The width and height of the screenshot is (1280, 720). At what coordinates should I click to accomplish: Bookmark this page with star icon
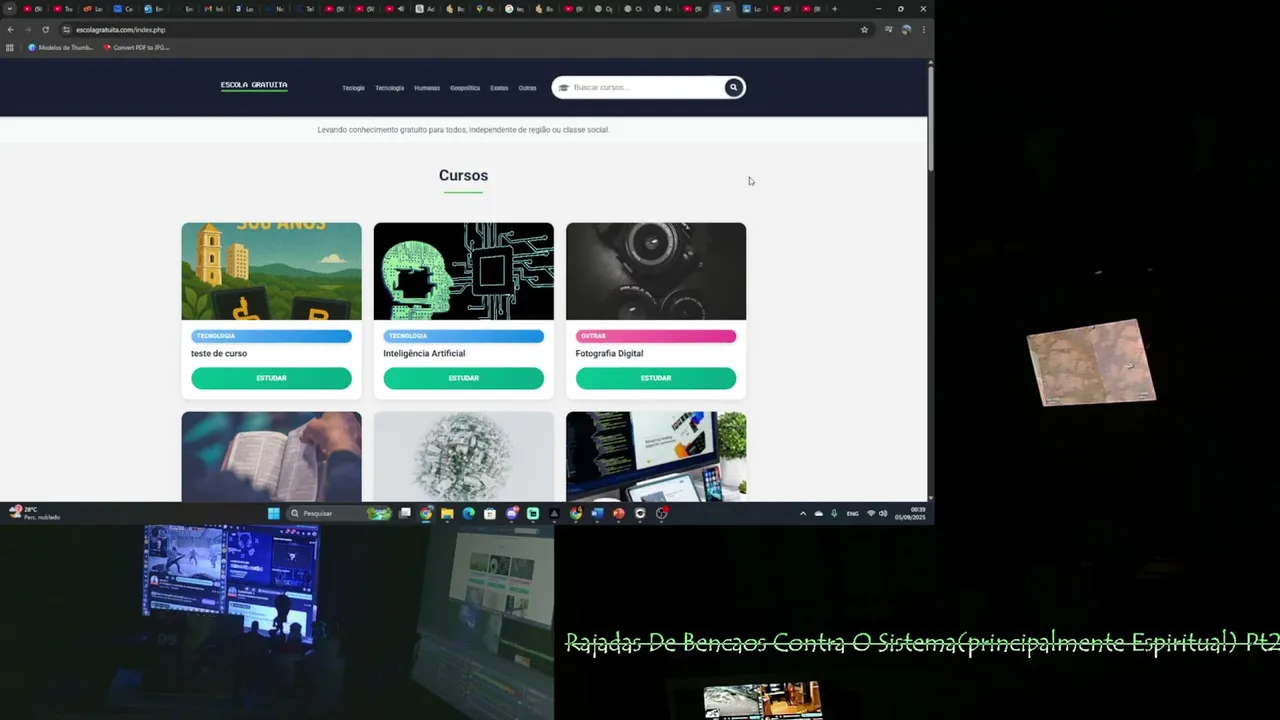[864, 29]
